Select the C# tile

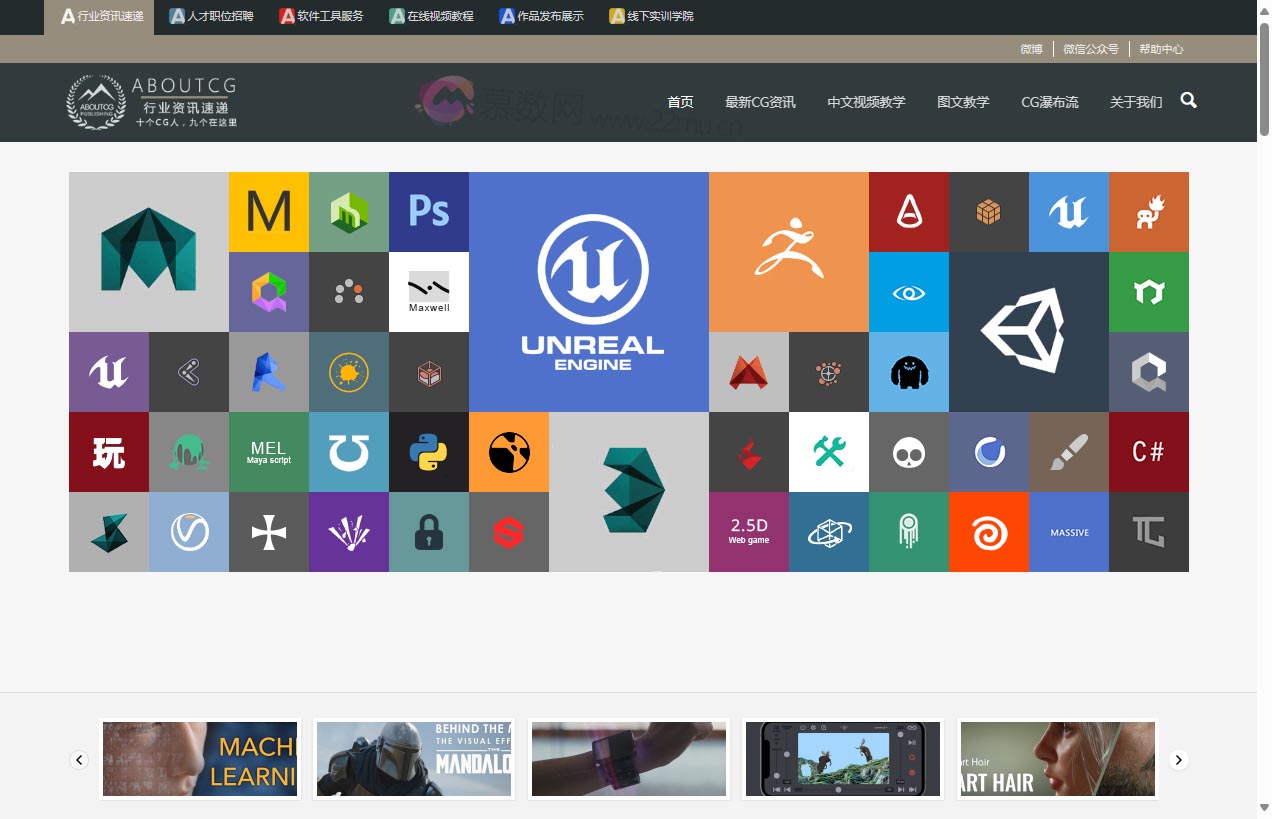click(1148, 452)
